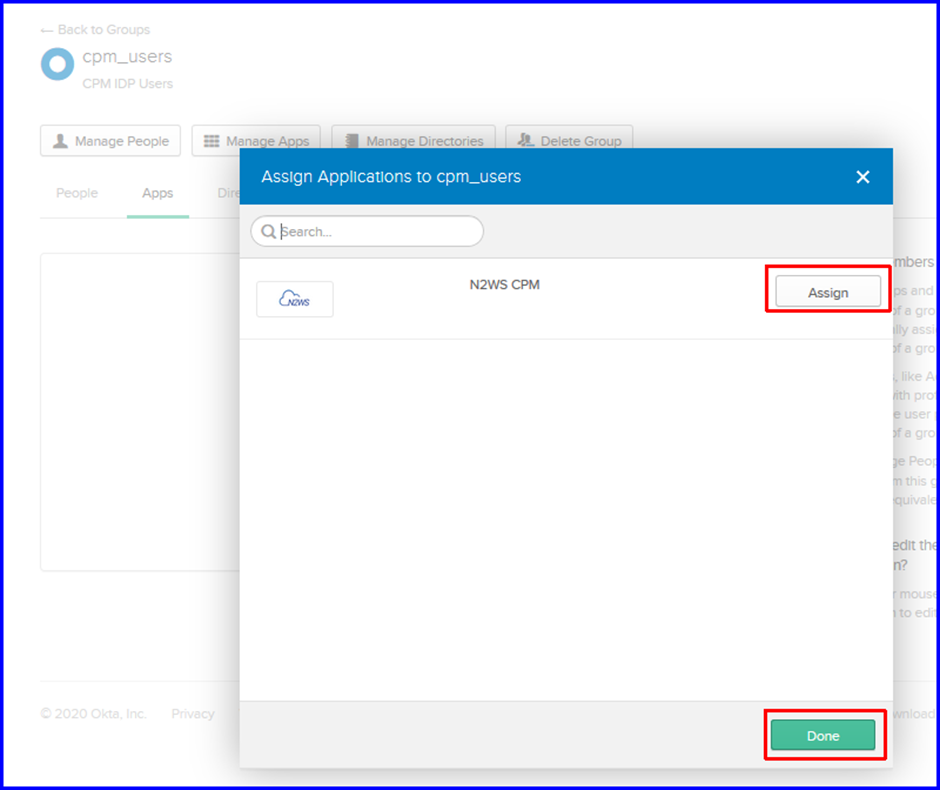Screen dimensions: 940x790
Task: Click the N2WS cloud logo thumbnail
Action: (294, 298)
